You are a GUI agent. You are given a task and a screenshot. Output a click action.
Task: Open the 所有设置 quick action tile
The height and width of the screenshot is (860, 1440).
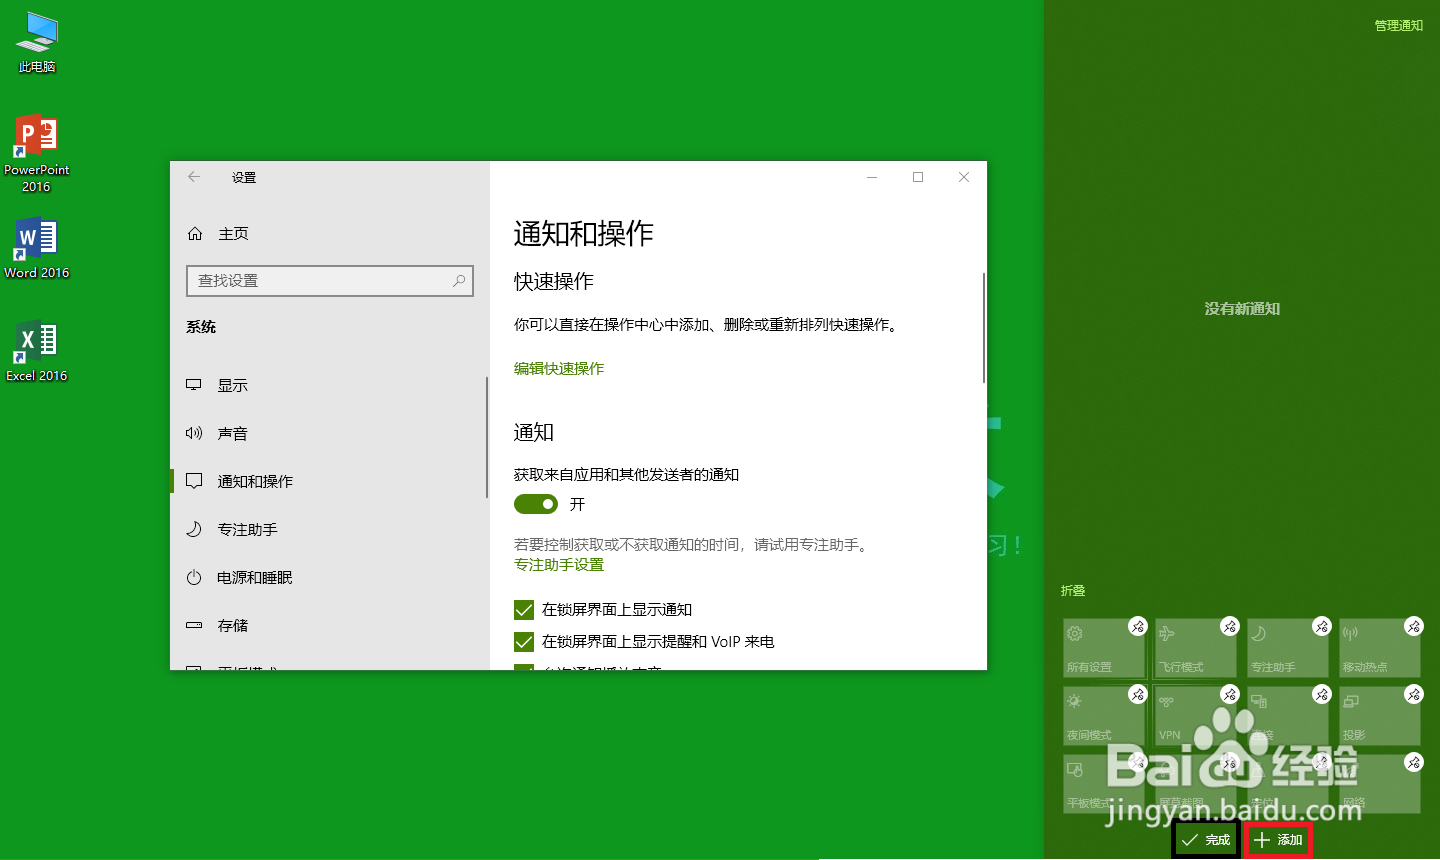point(1104,648)
